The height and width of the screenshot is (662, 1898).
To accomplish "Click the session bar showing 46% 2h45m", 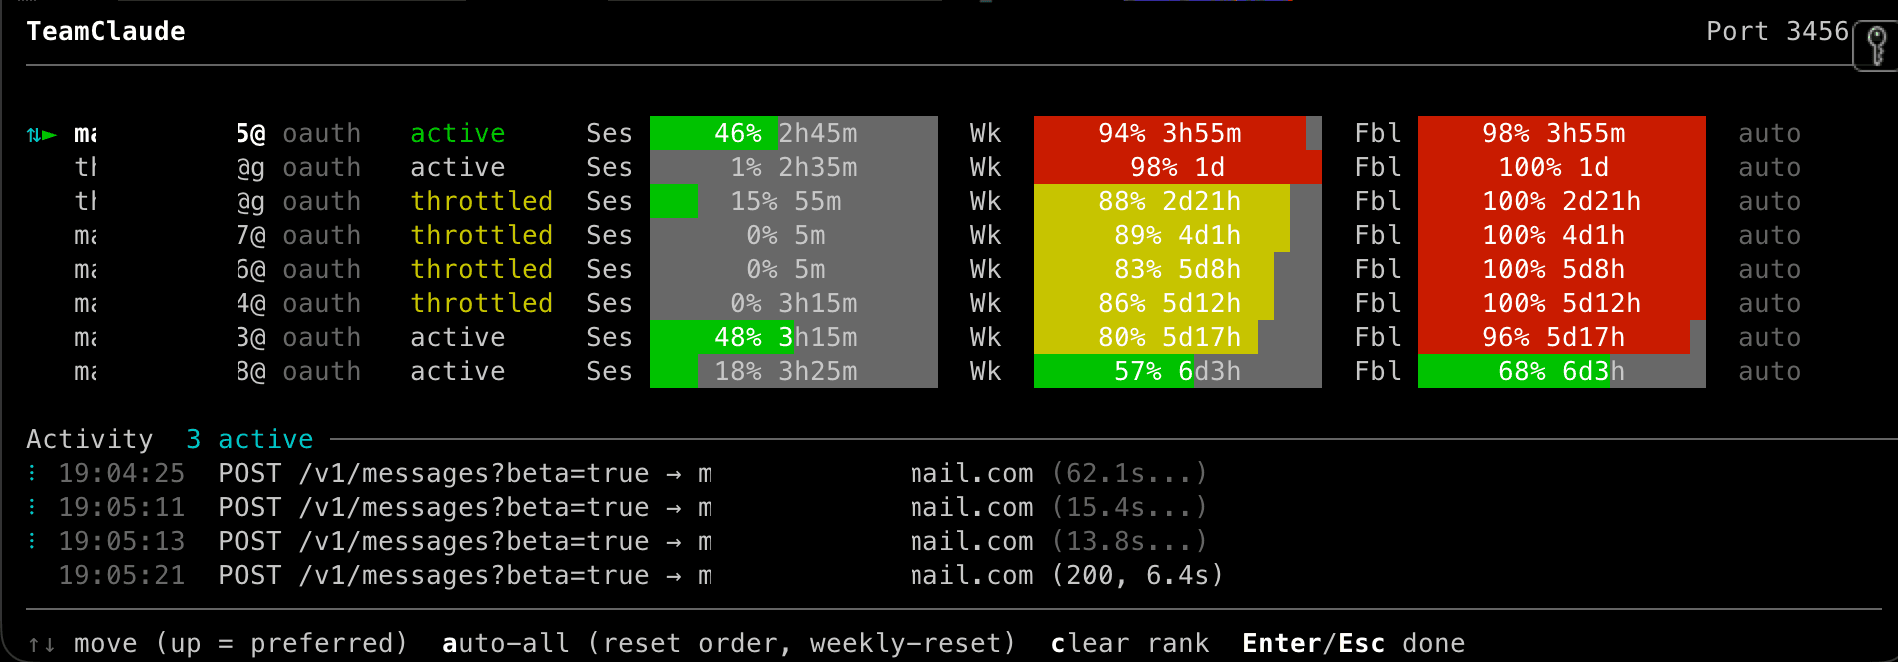I will (x=794, y=133).
